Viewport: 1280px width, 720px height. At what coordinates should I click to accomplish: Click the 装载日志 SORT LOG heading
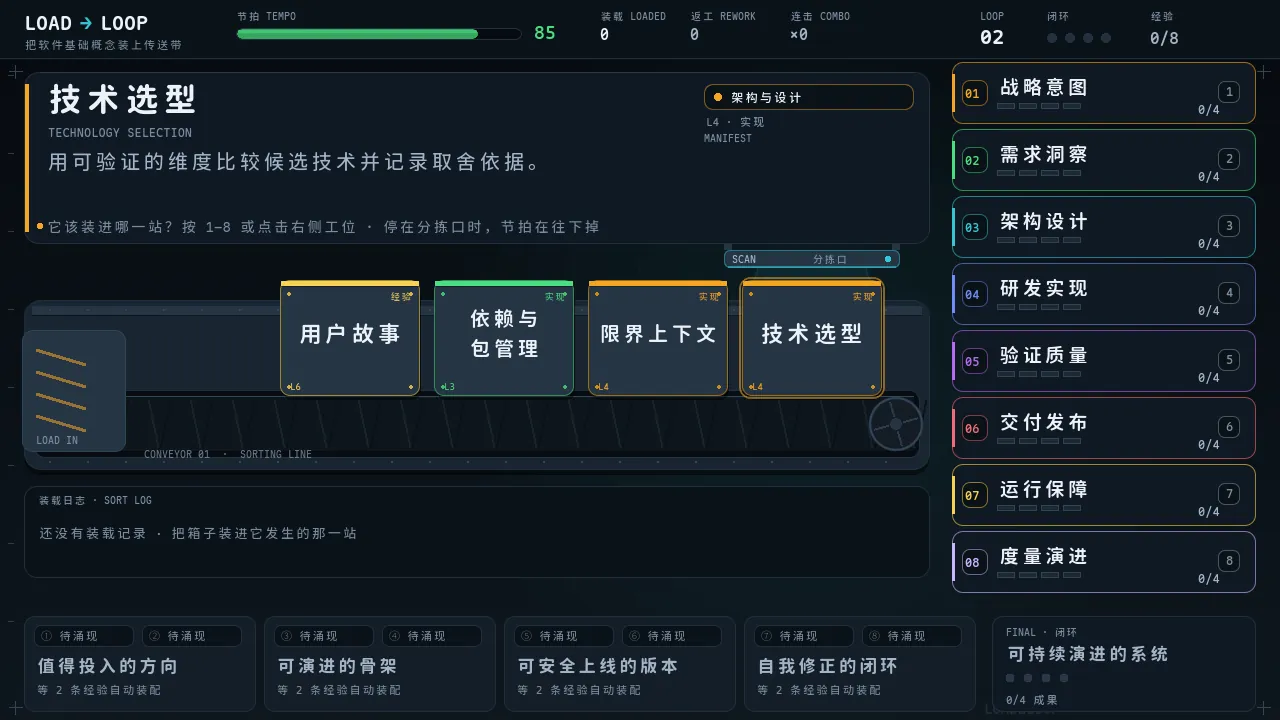click(96, 500)
